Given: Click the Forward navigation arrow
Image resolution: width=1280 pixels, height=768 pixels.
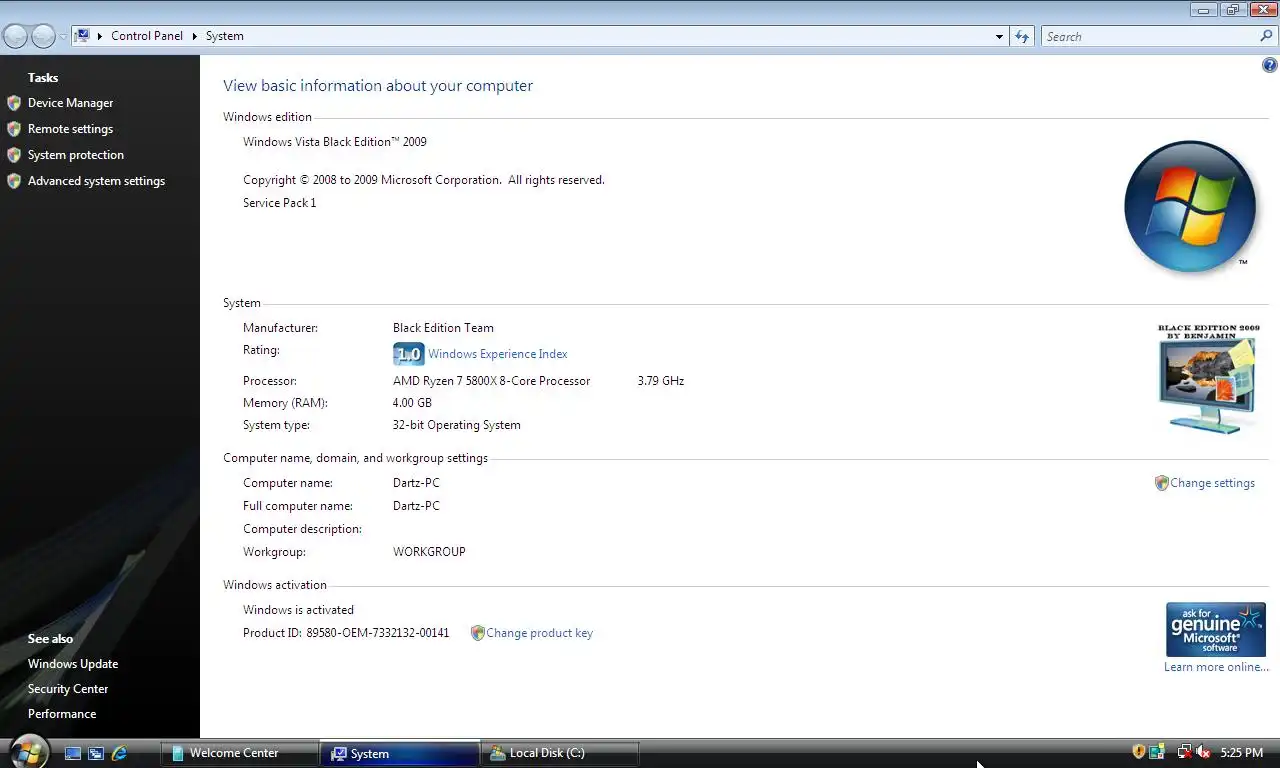Looking at the screenshot, I should 43,36.
